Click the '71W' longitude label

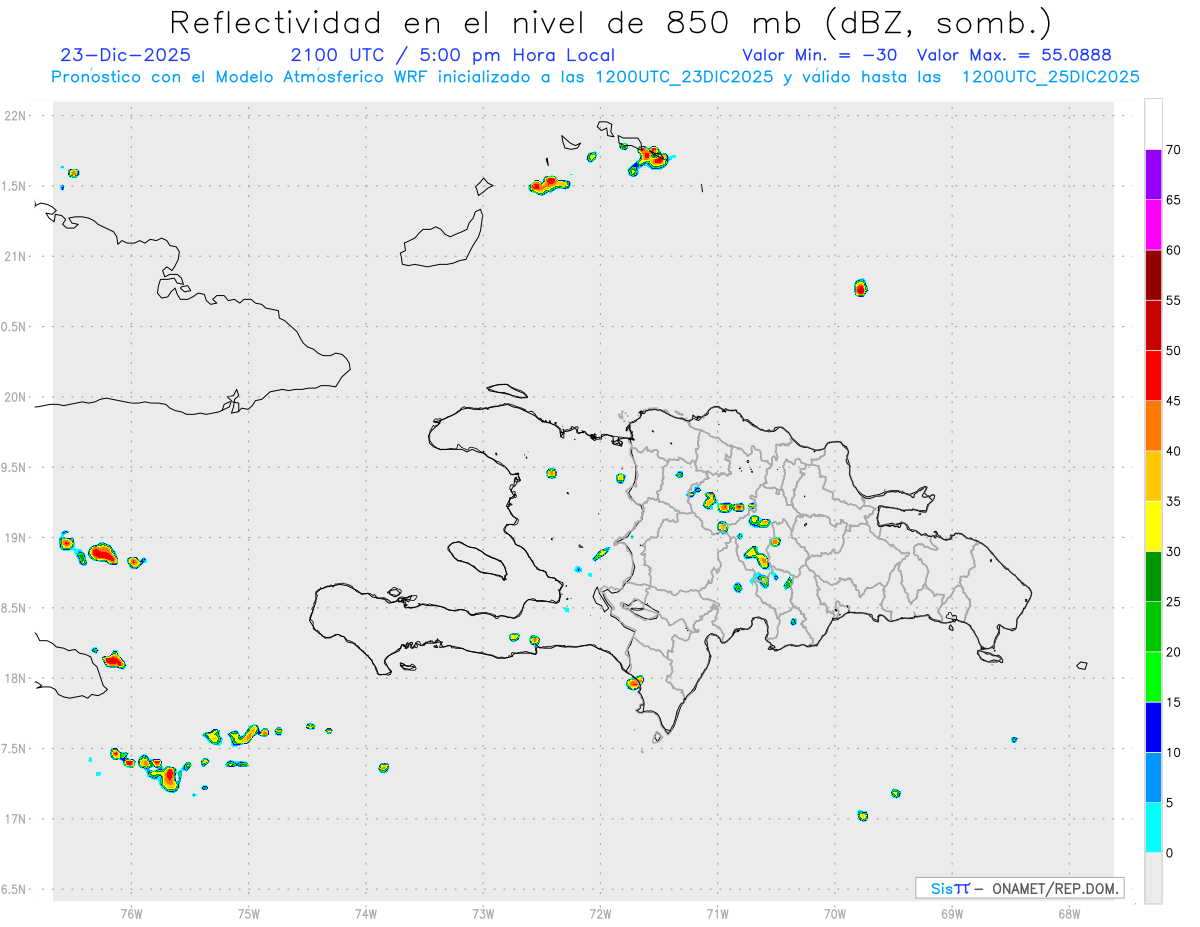(x=717, y=913)
